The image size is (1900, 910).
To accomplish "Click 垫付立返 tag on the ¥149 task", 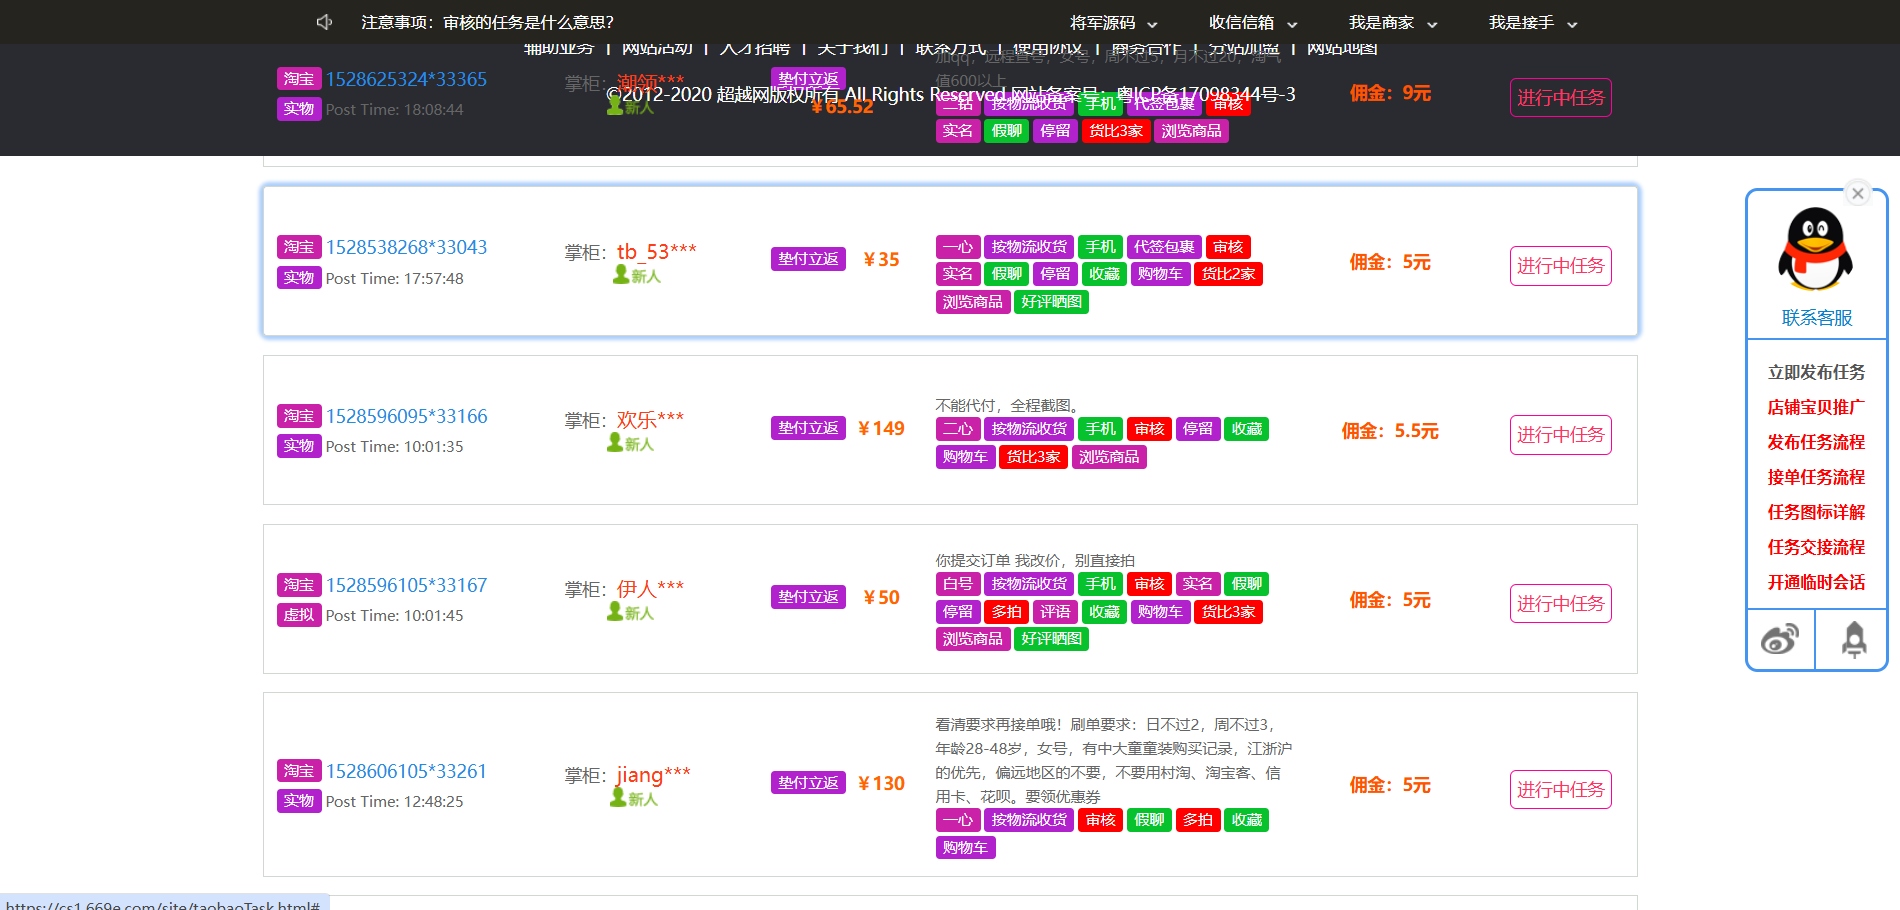I will point(808,428).
